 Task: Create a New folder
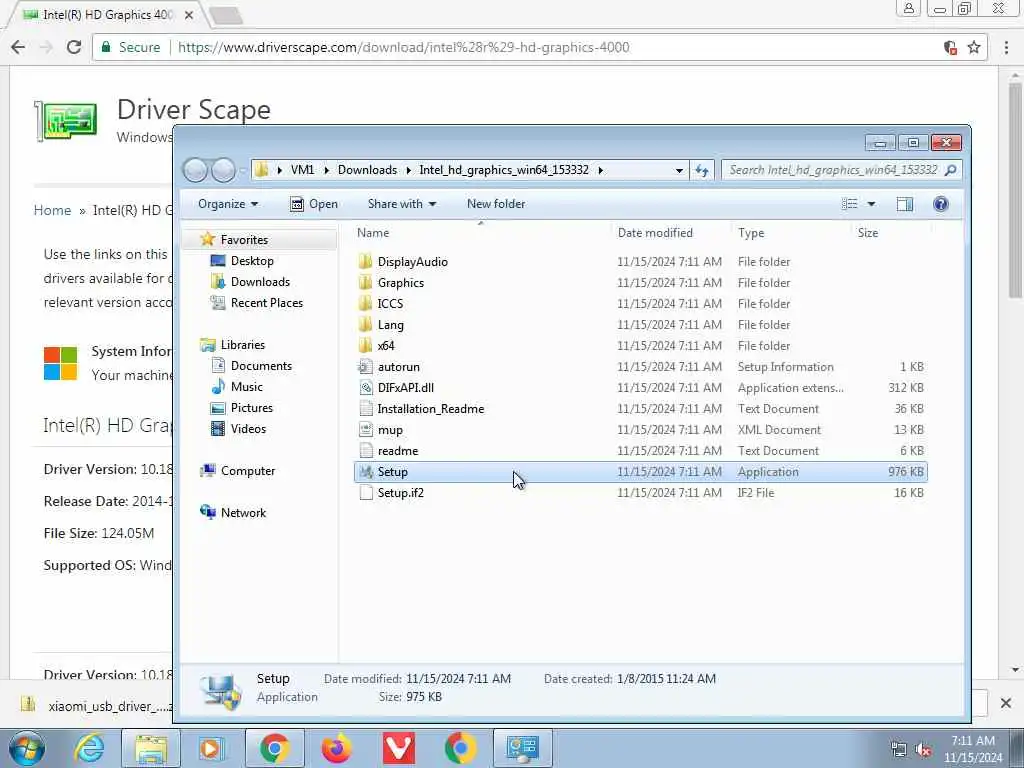496,204
